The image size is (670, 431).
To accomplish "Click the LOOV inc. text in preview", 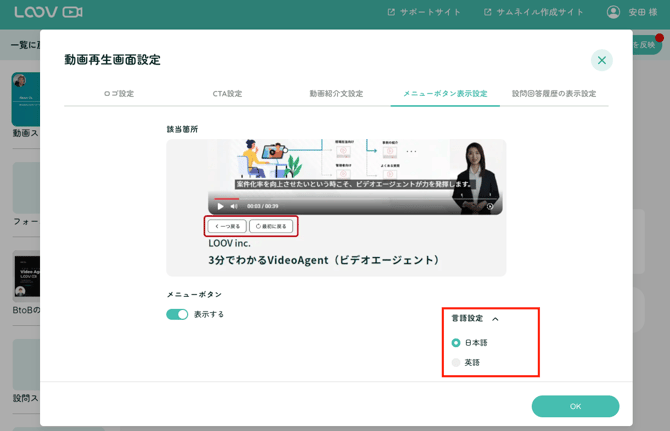I will [x=229, y=243].
